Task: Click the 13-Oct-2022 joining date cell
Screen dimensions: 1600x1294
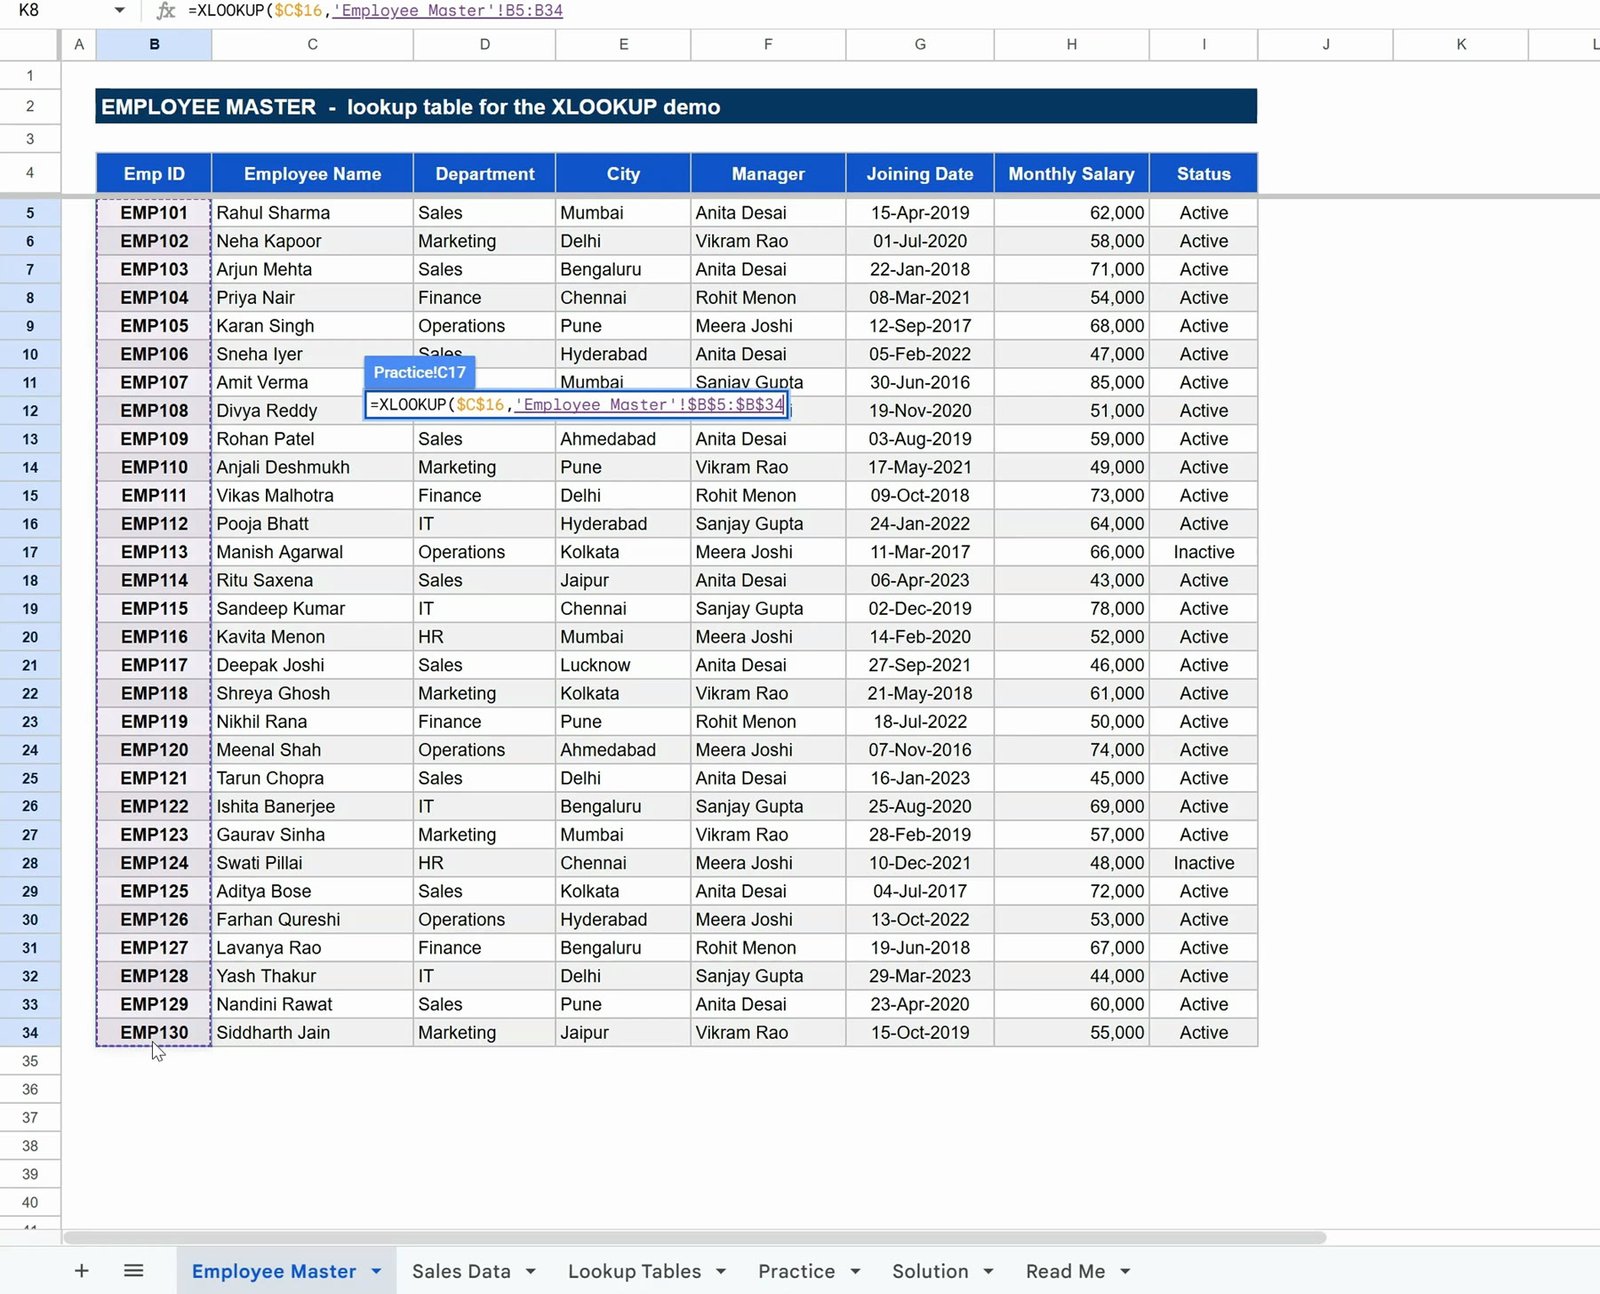Action: (x=920, y=920)
